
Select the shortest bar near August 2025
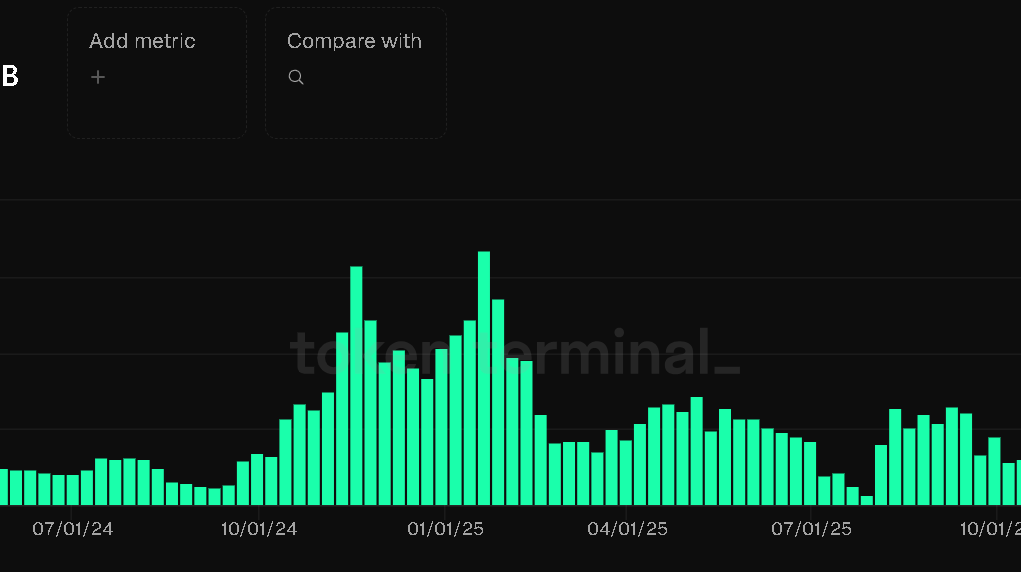(x=867, y=500)
